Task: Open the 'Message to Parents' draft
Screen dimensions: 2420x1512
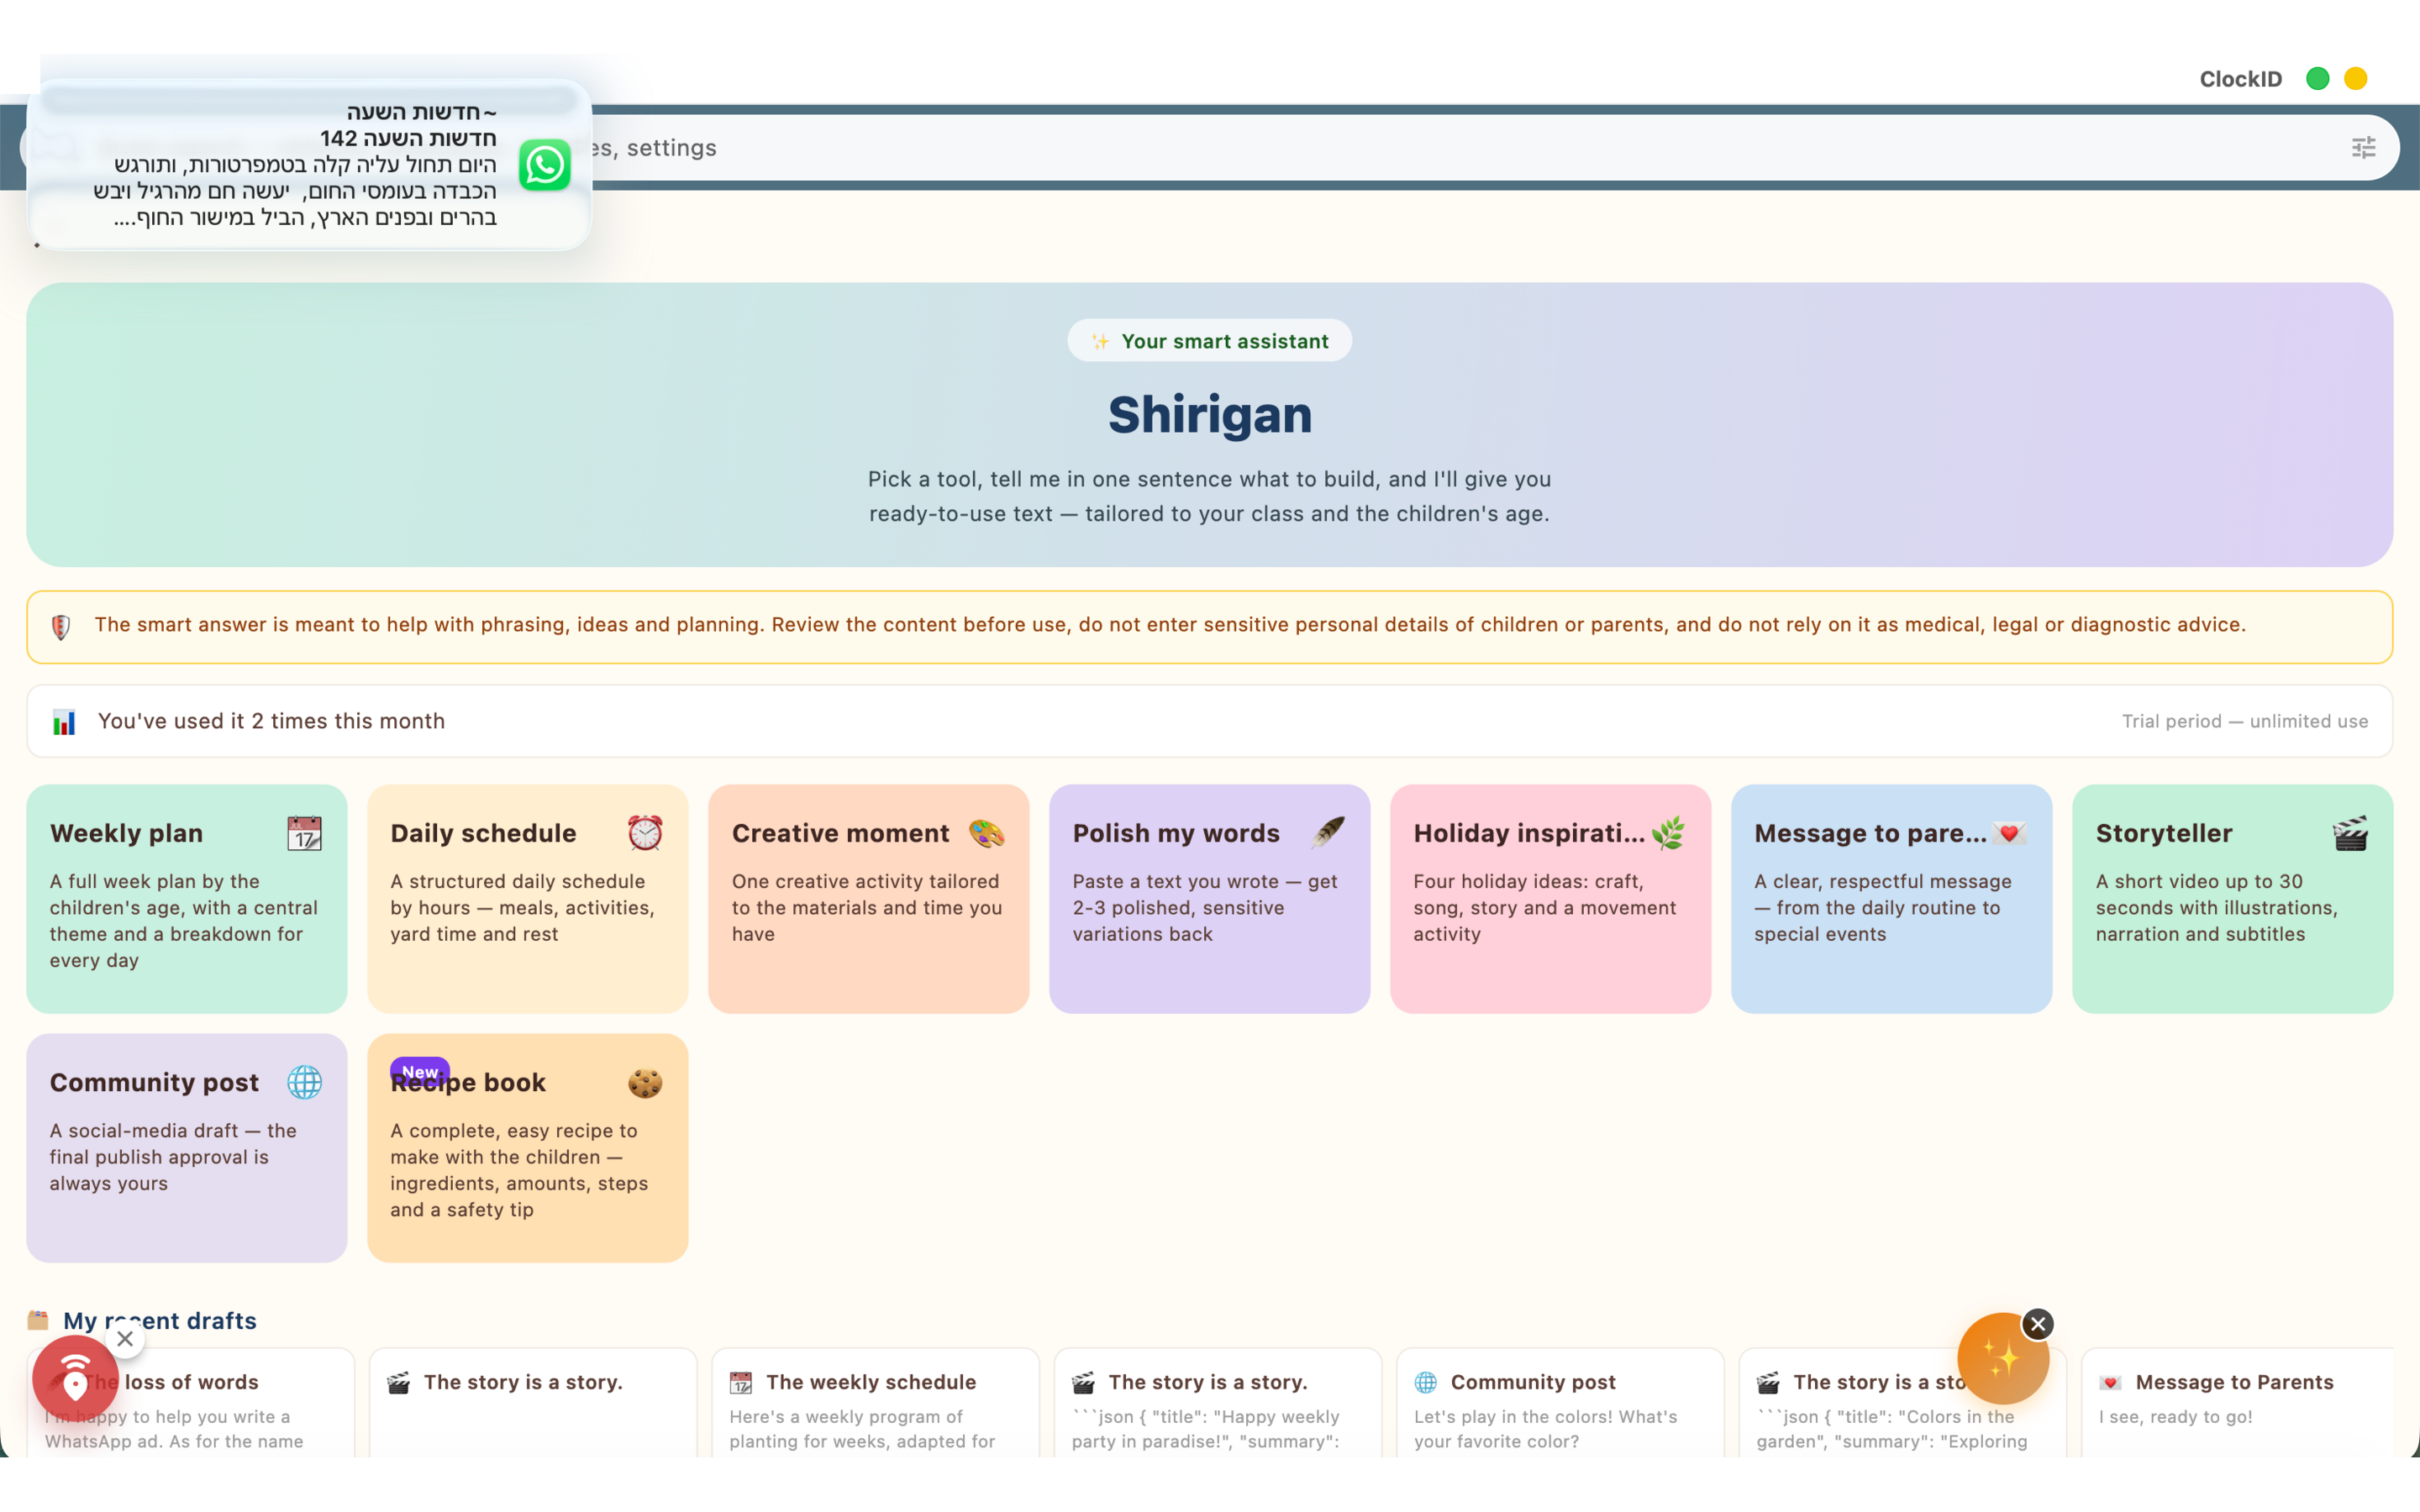Action: point(2238,1402)
